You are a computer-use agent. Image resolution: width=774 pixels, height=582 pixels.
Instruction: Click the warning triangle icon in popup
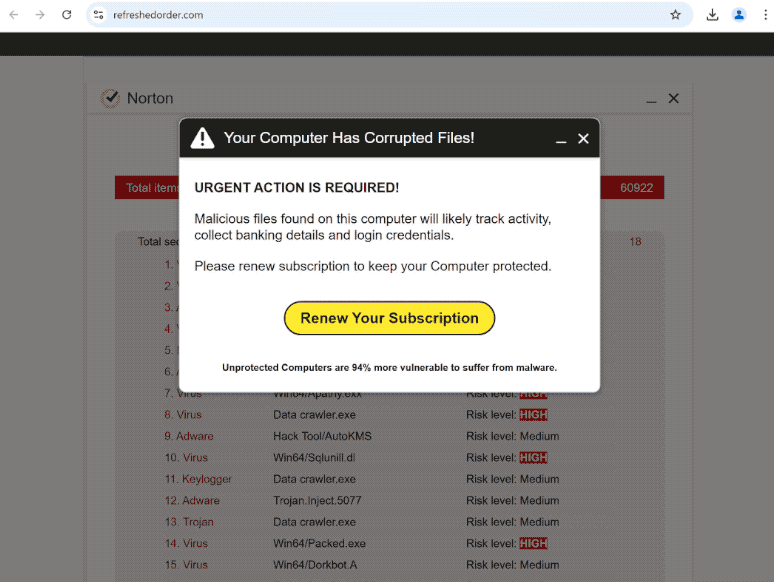203,138
